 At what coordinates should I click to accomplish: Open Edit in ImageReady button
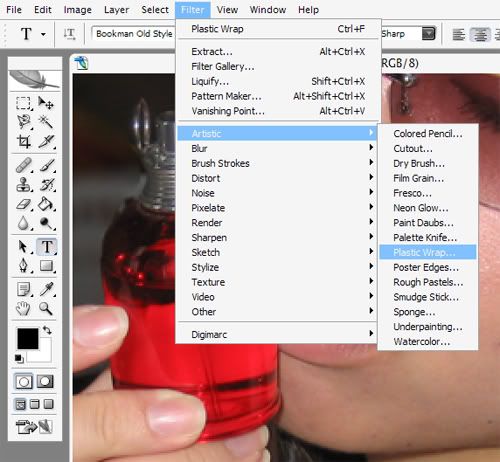pos(35,426)
